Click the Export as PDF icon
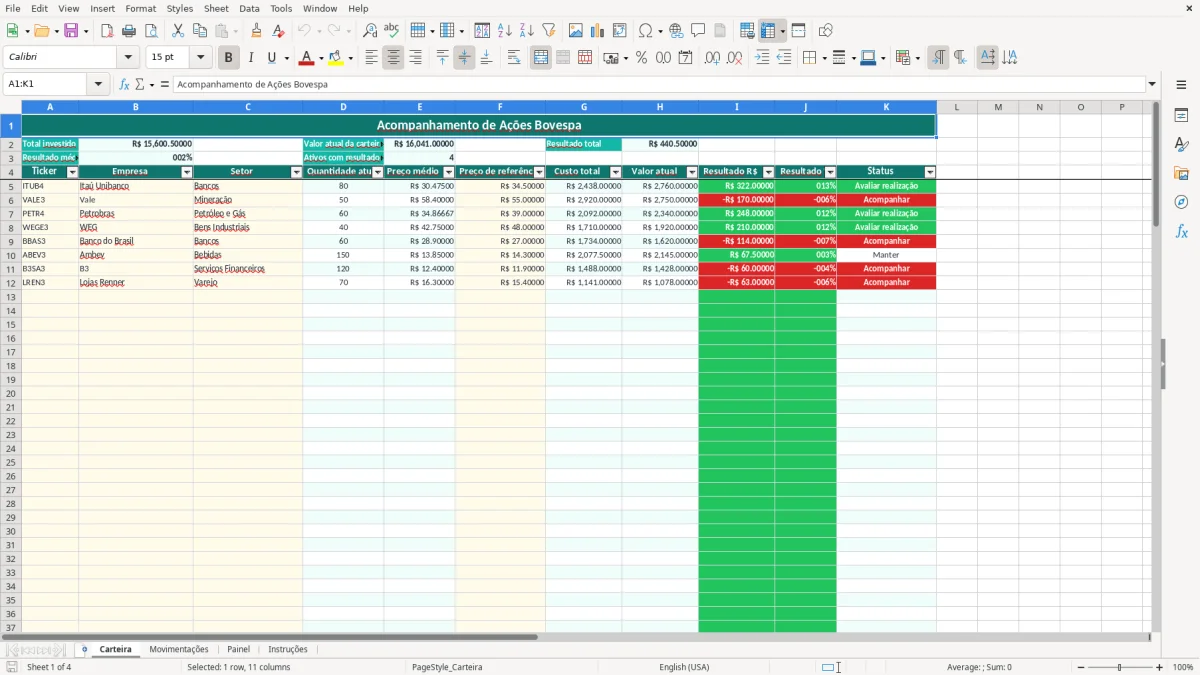1200x675 pixels. [107, 31]
